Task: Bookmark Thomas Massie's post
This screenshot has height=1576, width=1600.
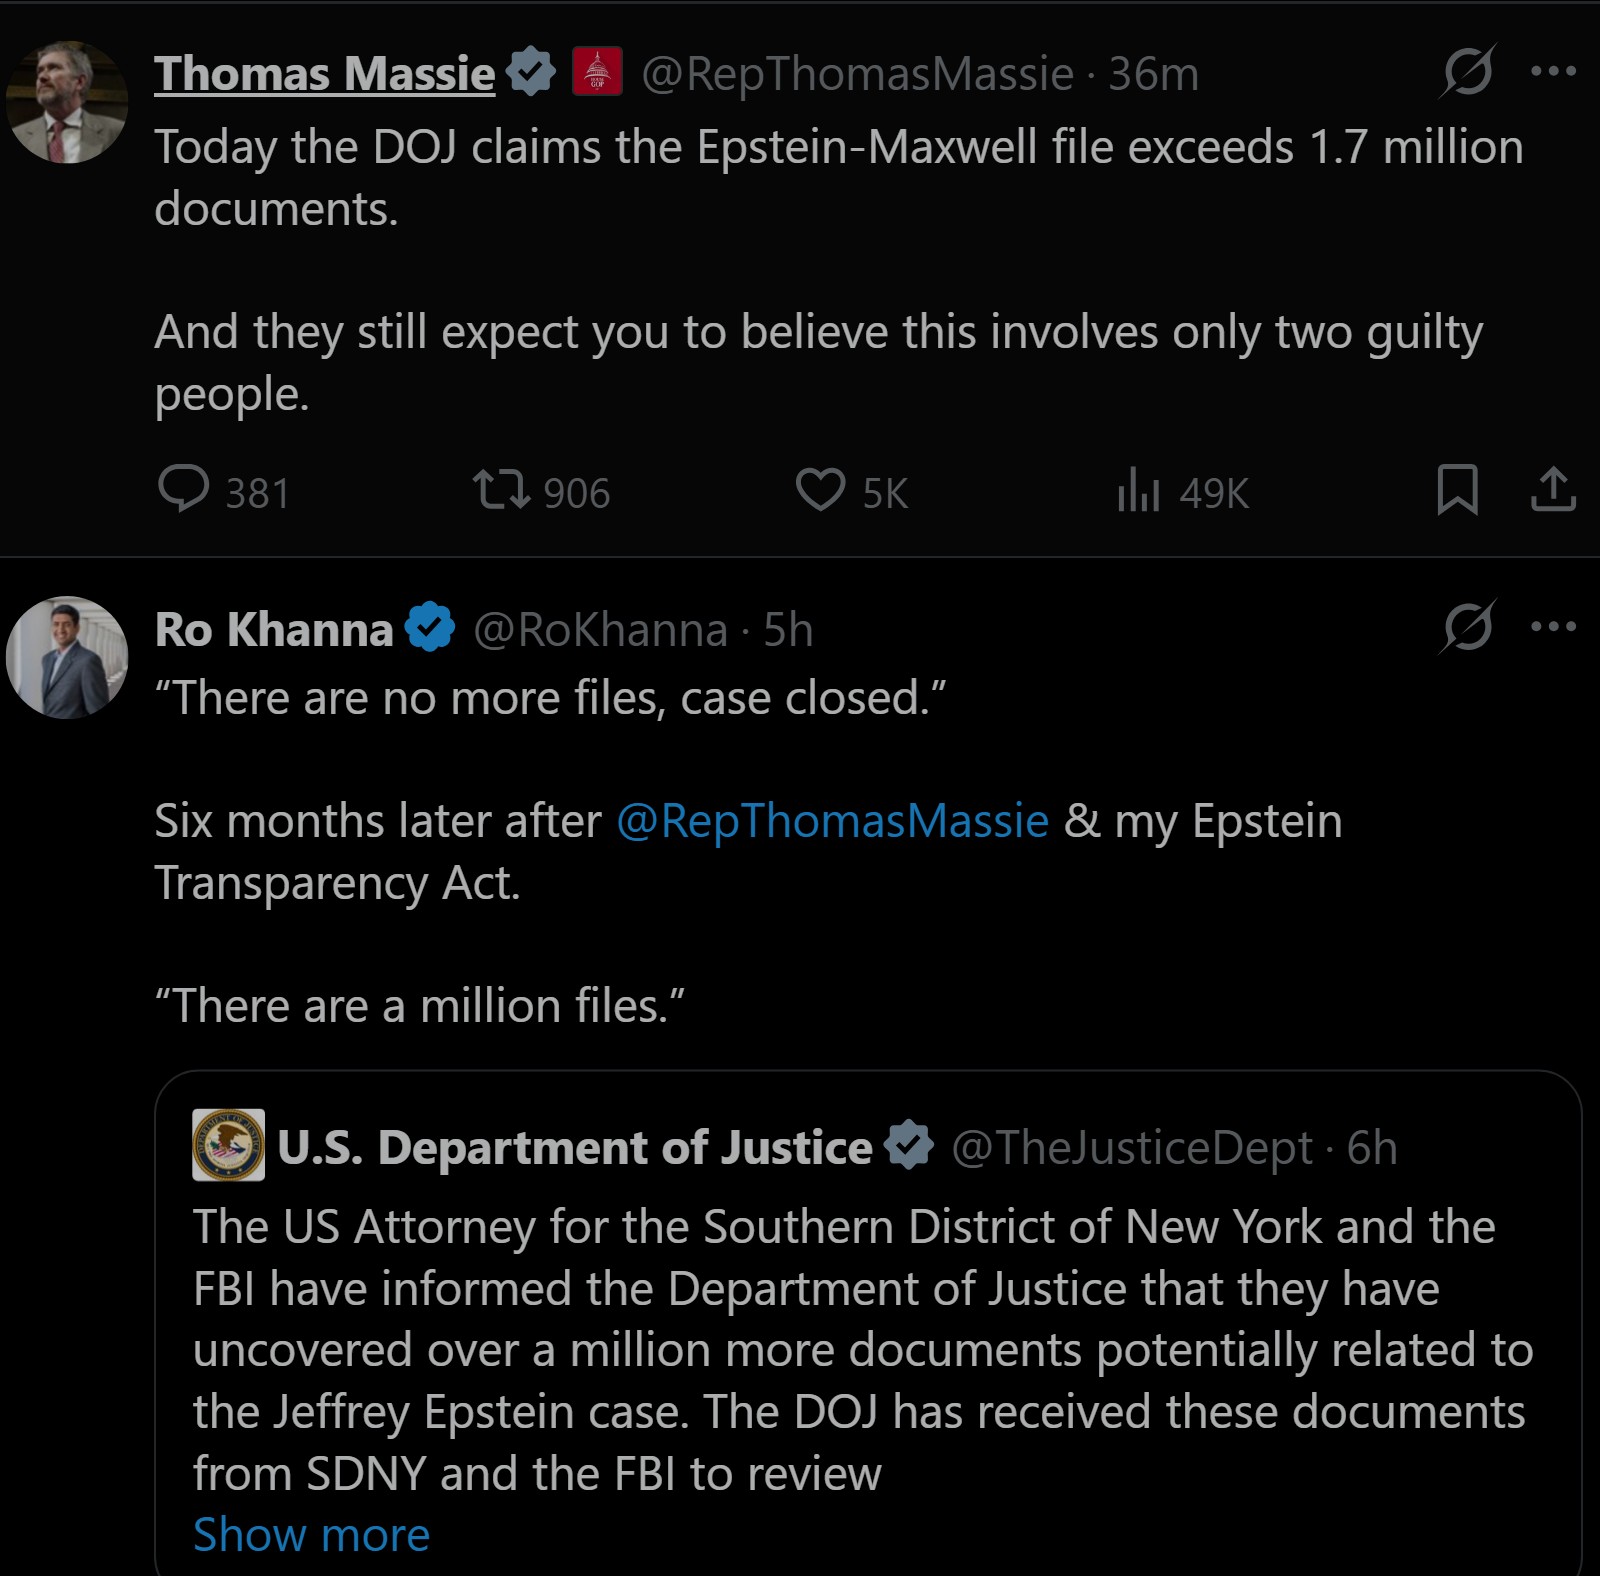Action: (x=1457, y=490)
